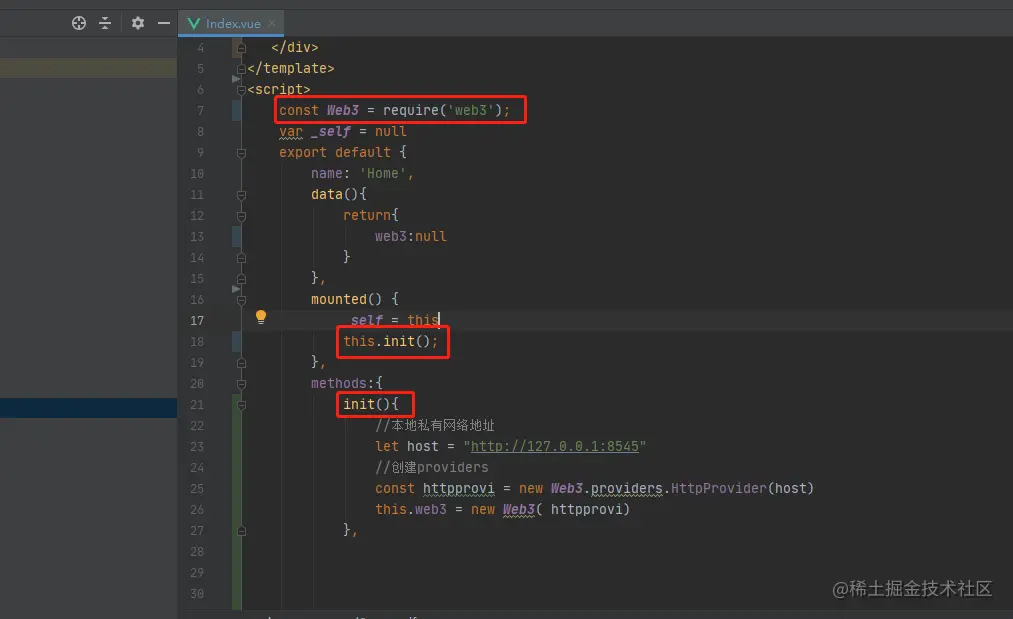Collapse the script tag fold marker
1013x619 pixels.
click(x=241, y=90)
